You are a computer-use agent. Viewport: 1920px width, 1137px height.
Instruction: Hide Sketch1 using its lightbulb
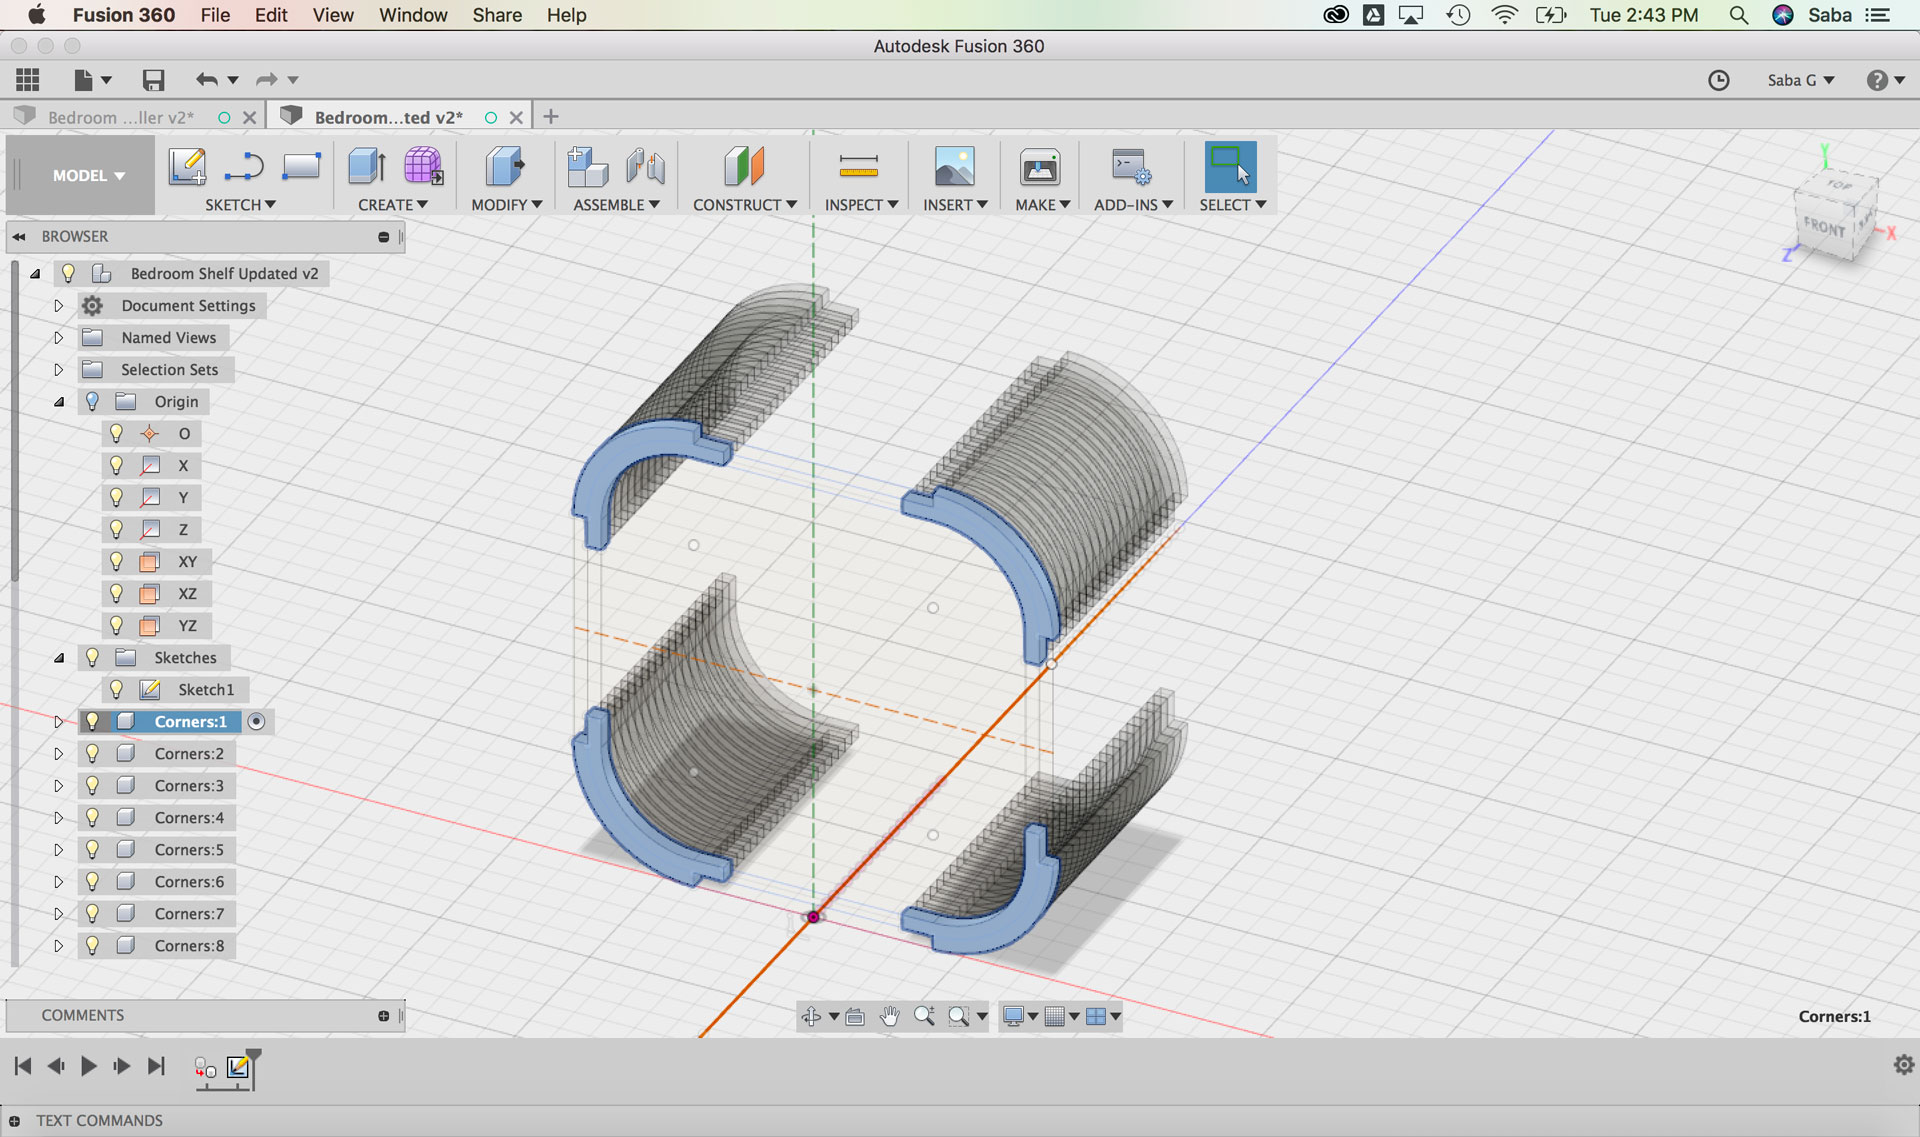(116, 689)
